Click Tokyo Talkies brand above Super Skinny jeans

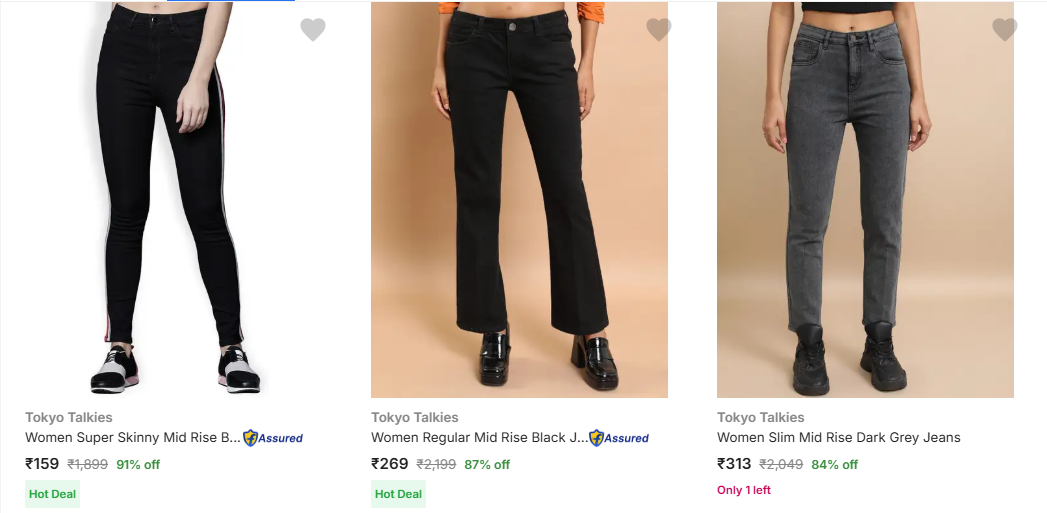pos(69,417)
